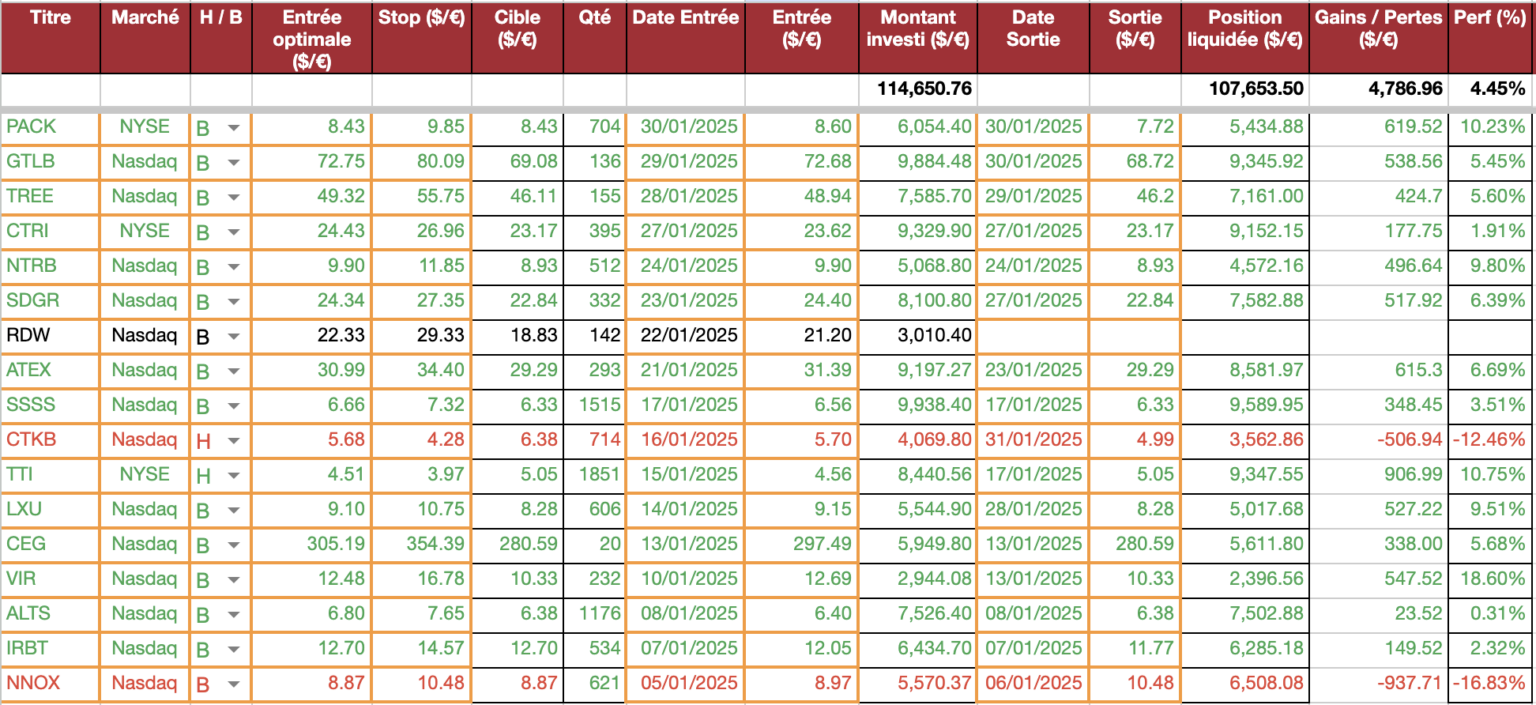The image size is (1536, 705).
Task: Click the VIR stop value 16.78
Action: [421, 578]
